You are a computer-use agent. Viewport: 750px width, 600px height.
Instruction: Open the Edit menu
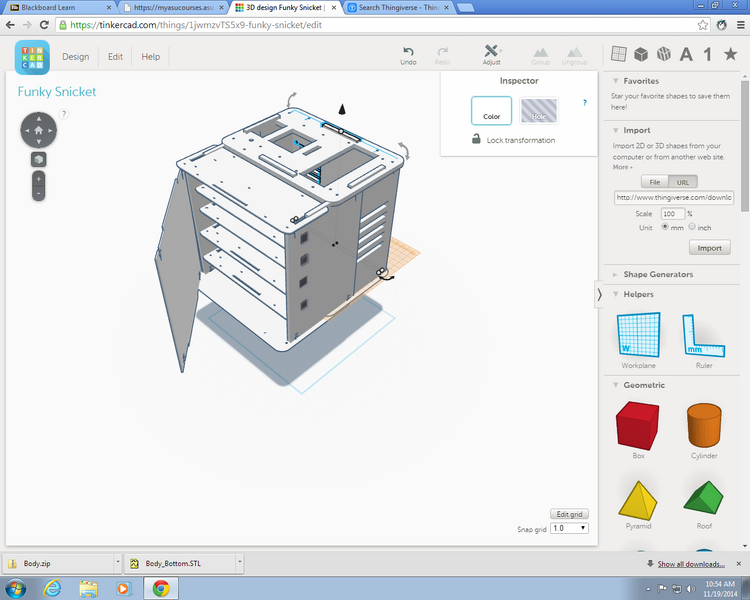click(x=115, y=57)
